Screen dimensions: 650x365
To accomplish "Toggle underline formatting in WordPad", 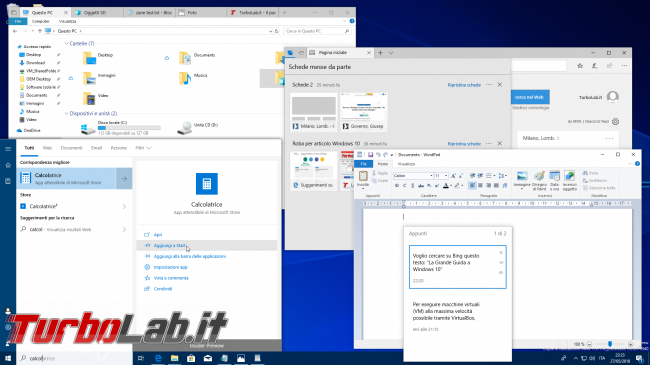I will point(412,185).
